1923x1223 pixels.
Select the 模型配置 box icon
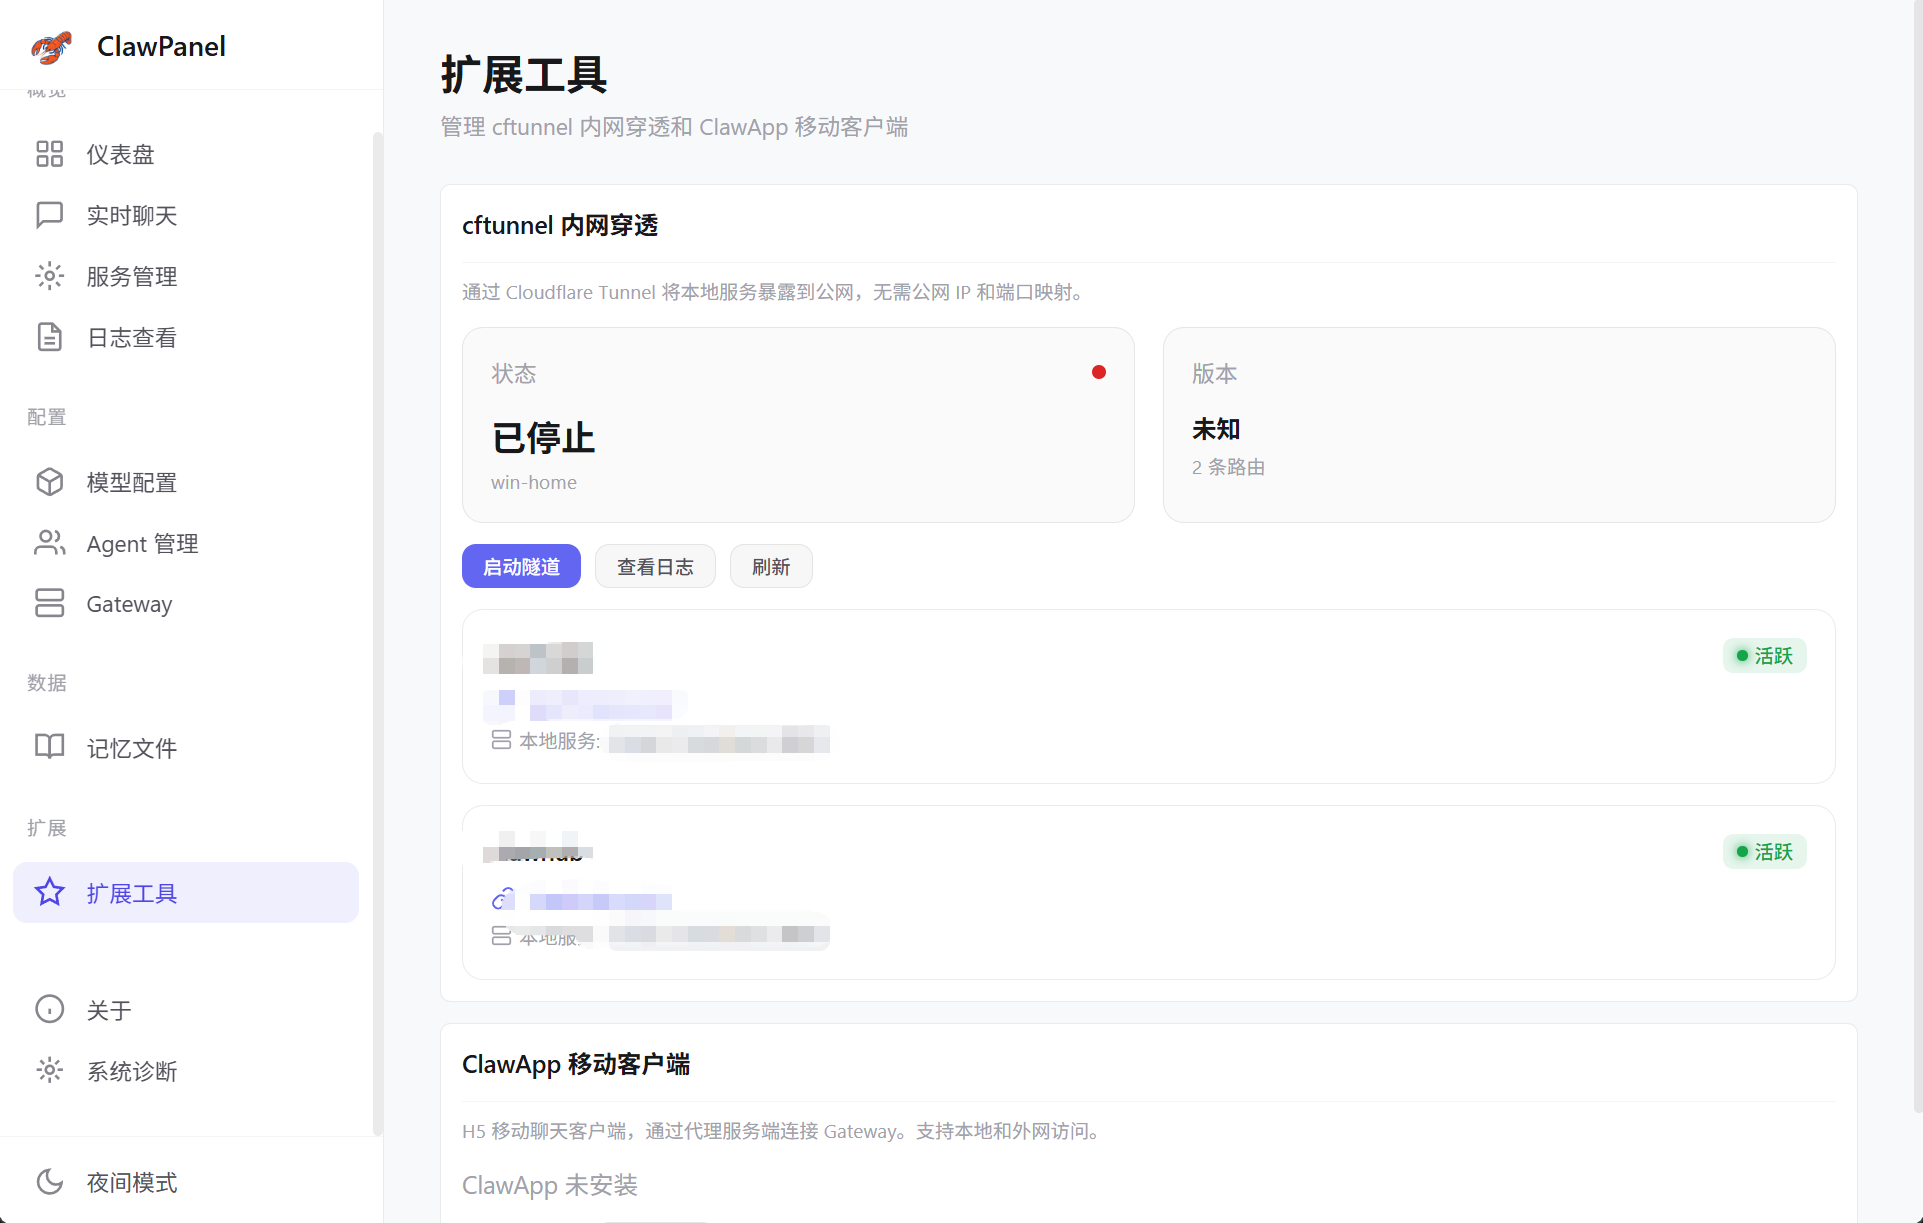pyautogui.click(x=50, y=482)
